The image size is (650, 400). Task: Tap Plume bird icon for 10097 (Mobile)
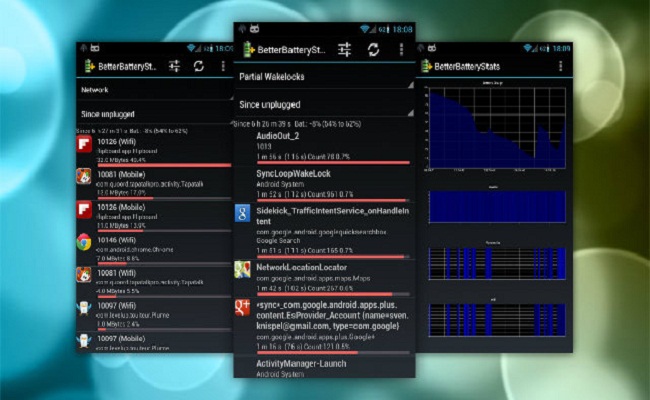click(84, 341)
